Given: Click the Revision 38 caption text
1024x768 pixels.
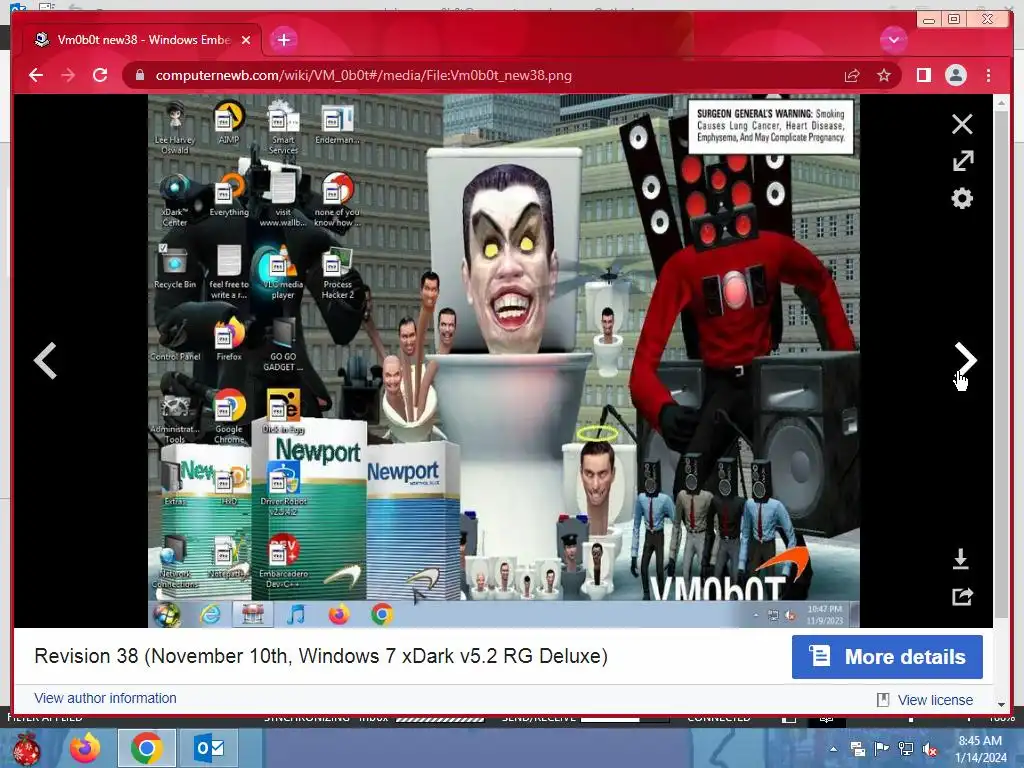Looking at the screenshot, I should [321, 656].
